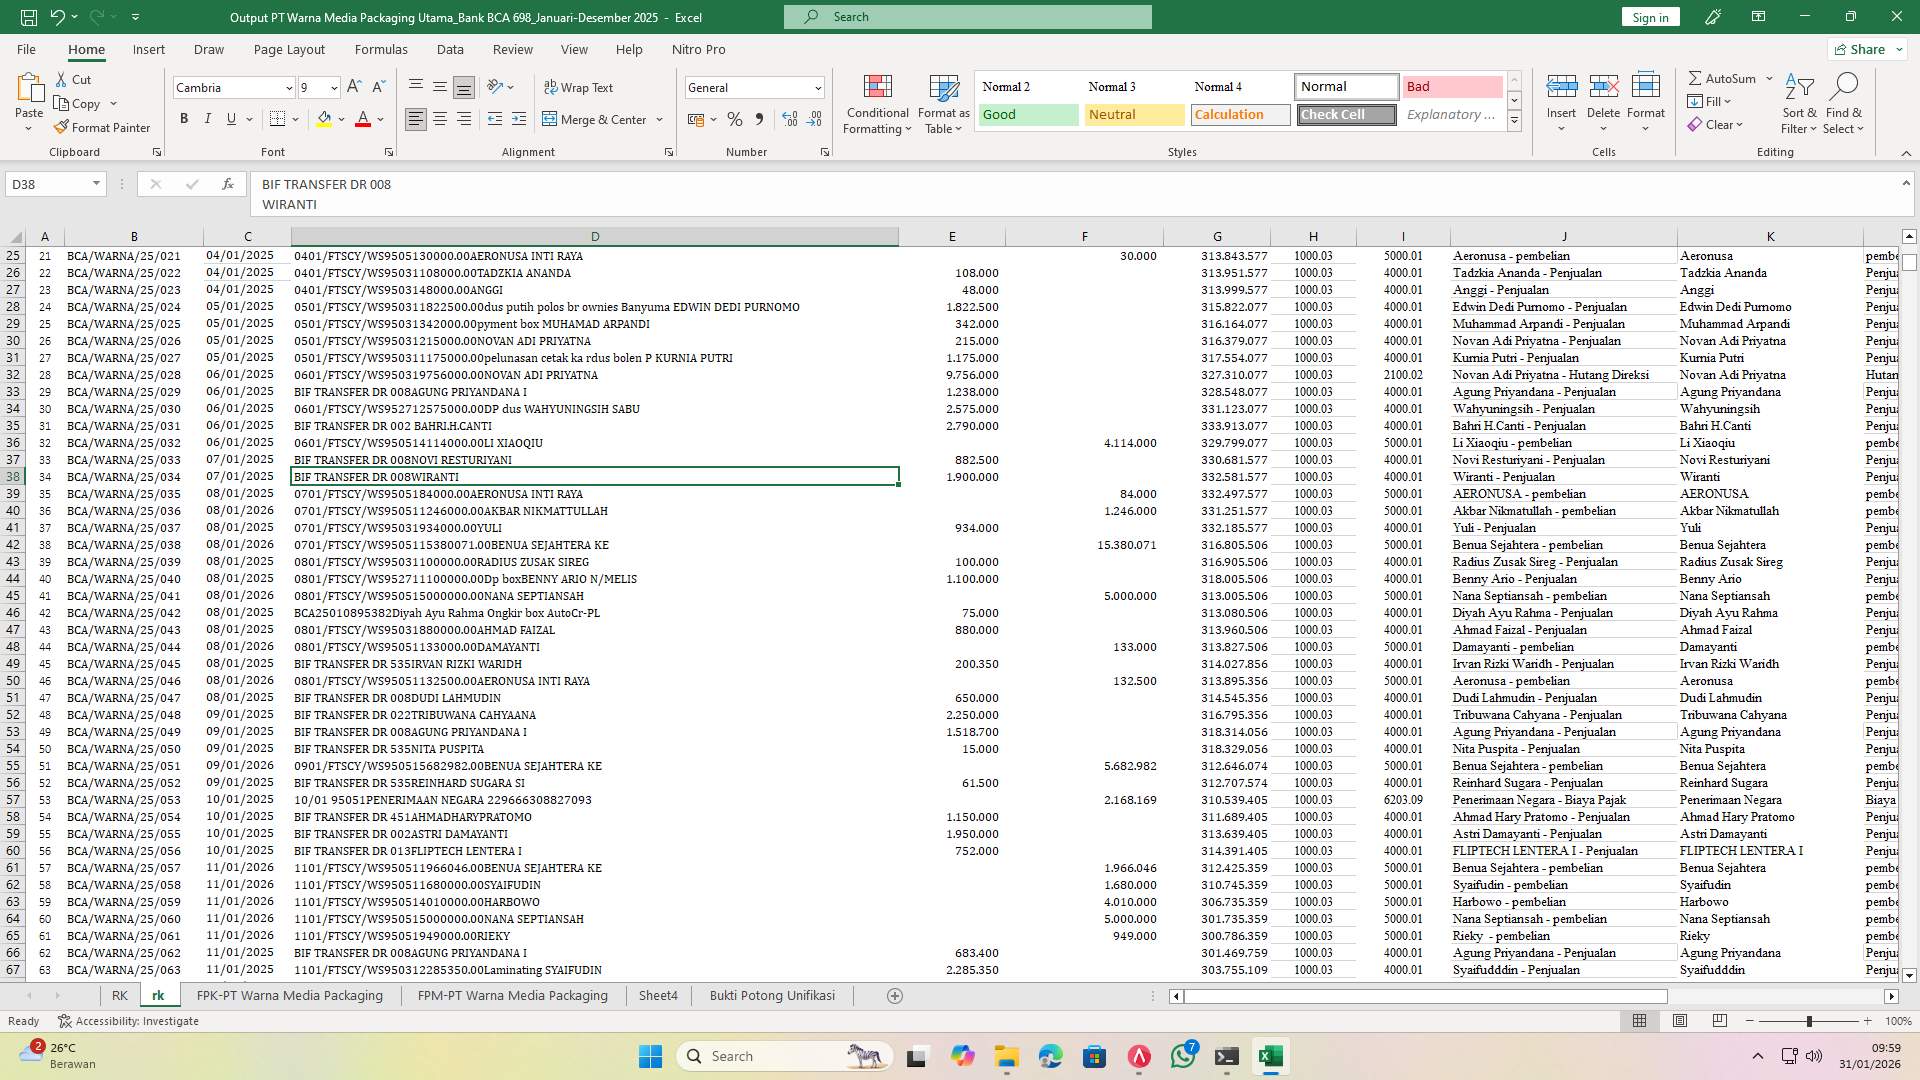The image size is (1920, 1080).
Task: Enable Wrap Text
Action: [x=580, y=87]
